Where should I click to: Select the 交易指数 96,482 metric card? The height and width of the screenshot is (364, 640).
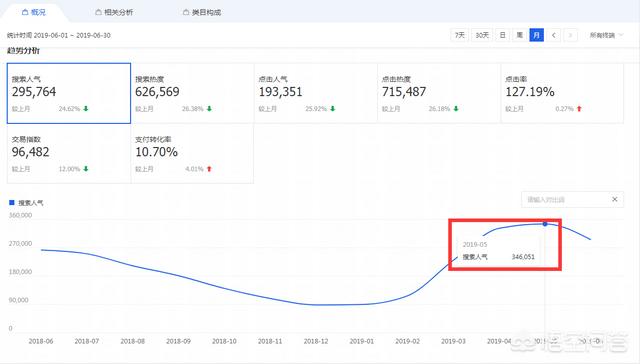tap(69, 153)
